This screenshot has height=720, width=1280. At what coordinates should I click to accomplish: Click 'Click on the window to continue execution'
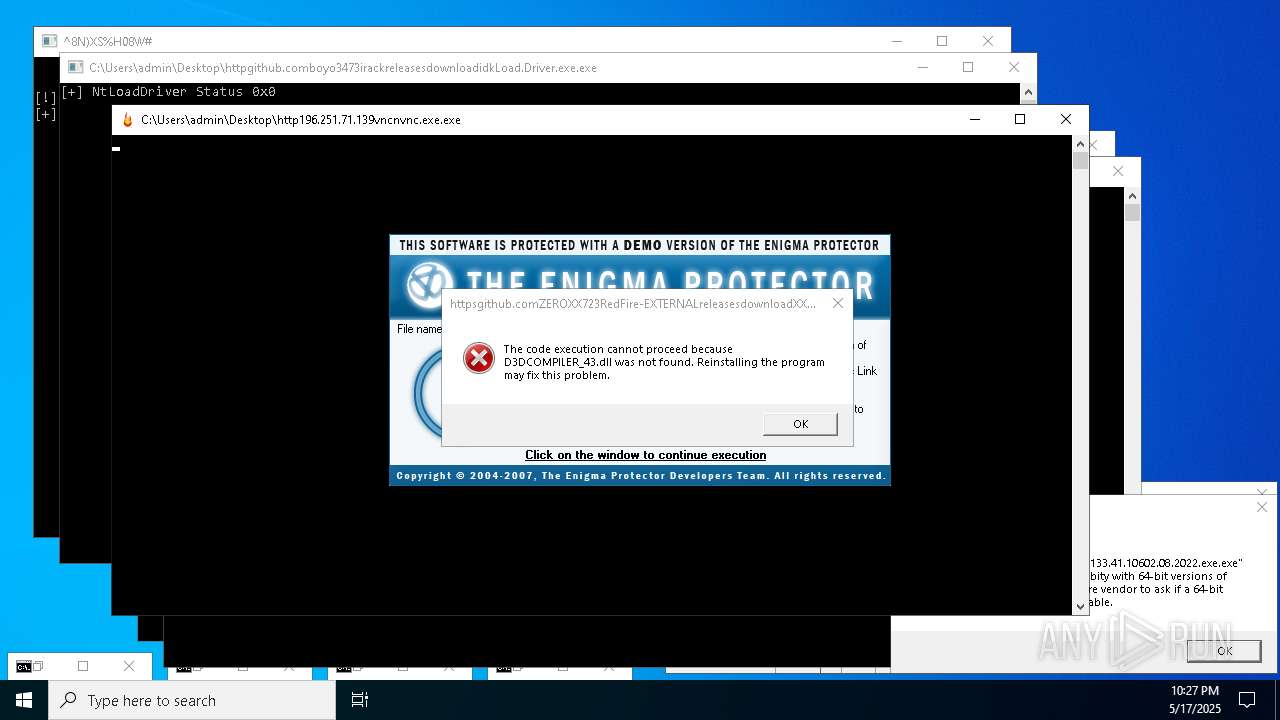coord(646,455)
